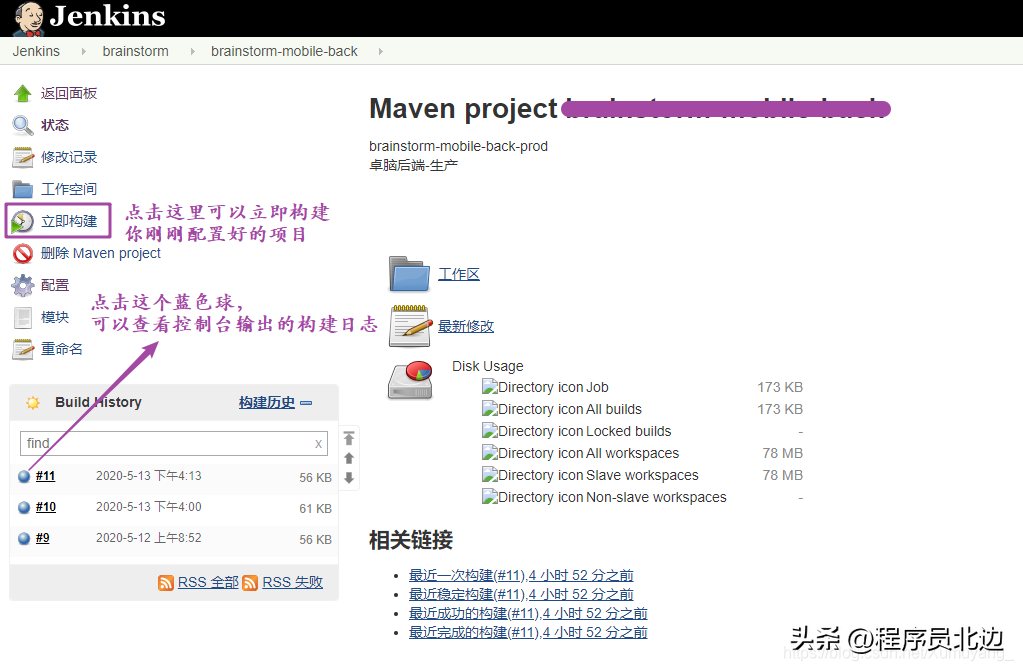The height and width of the screenshot is (671, 1023).
Task: Click the notepad icon next to 修改记录
Action: (23, 157)
